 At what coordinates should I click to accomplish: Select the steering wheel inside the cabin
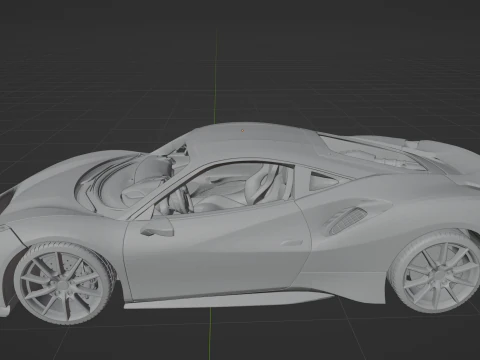point(183,199)
